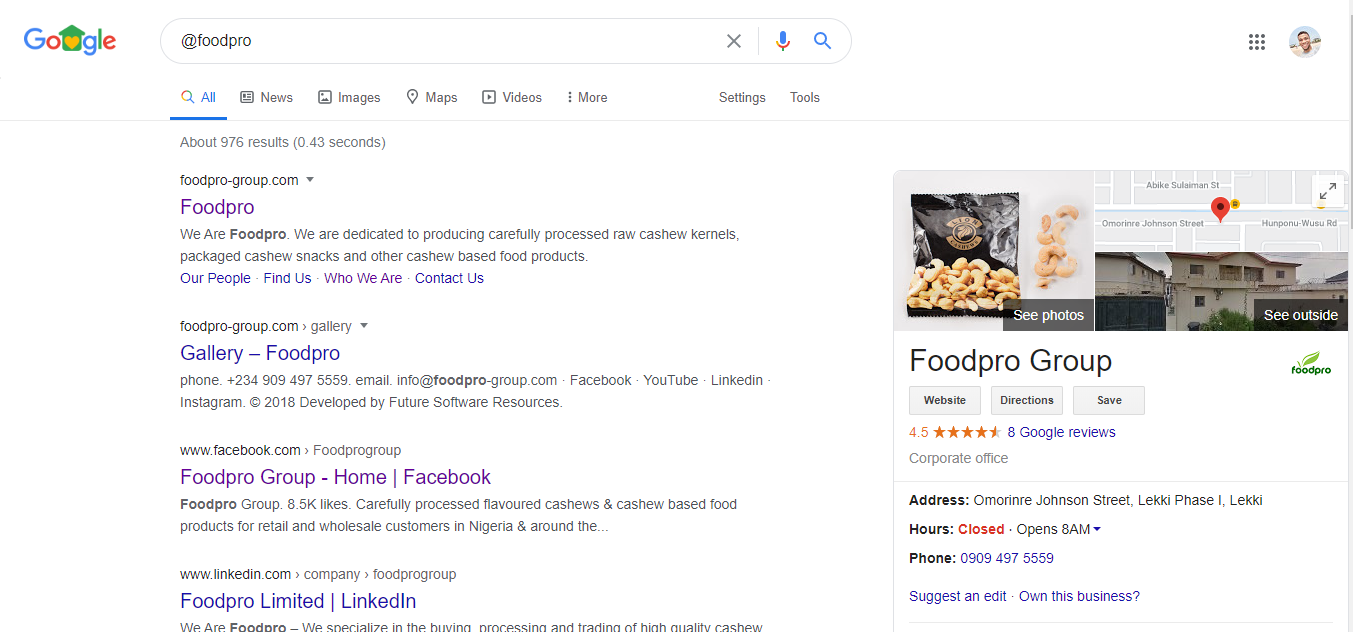Open the Our People sitelink
The image size is (1353, 632).
[x=215, y=278]
